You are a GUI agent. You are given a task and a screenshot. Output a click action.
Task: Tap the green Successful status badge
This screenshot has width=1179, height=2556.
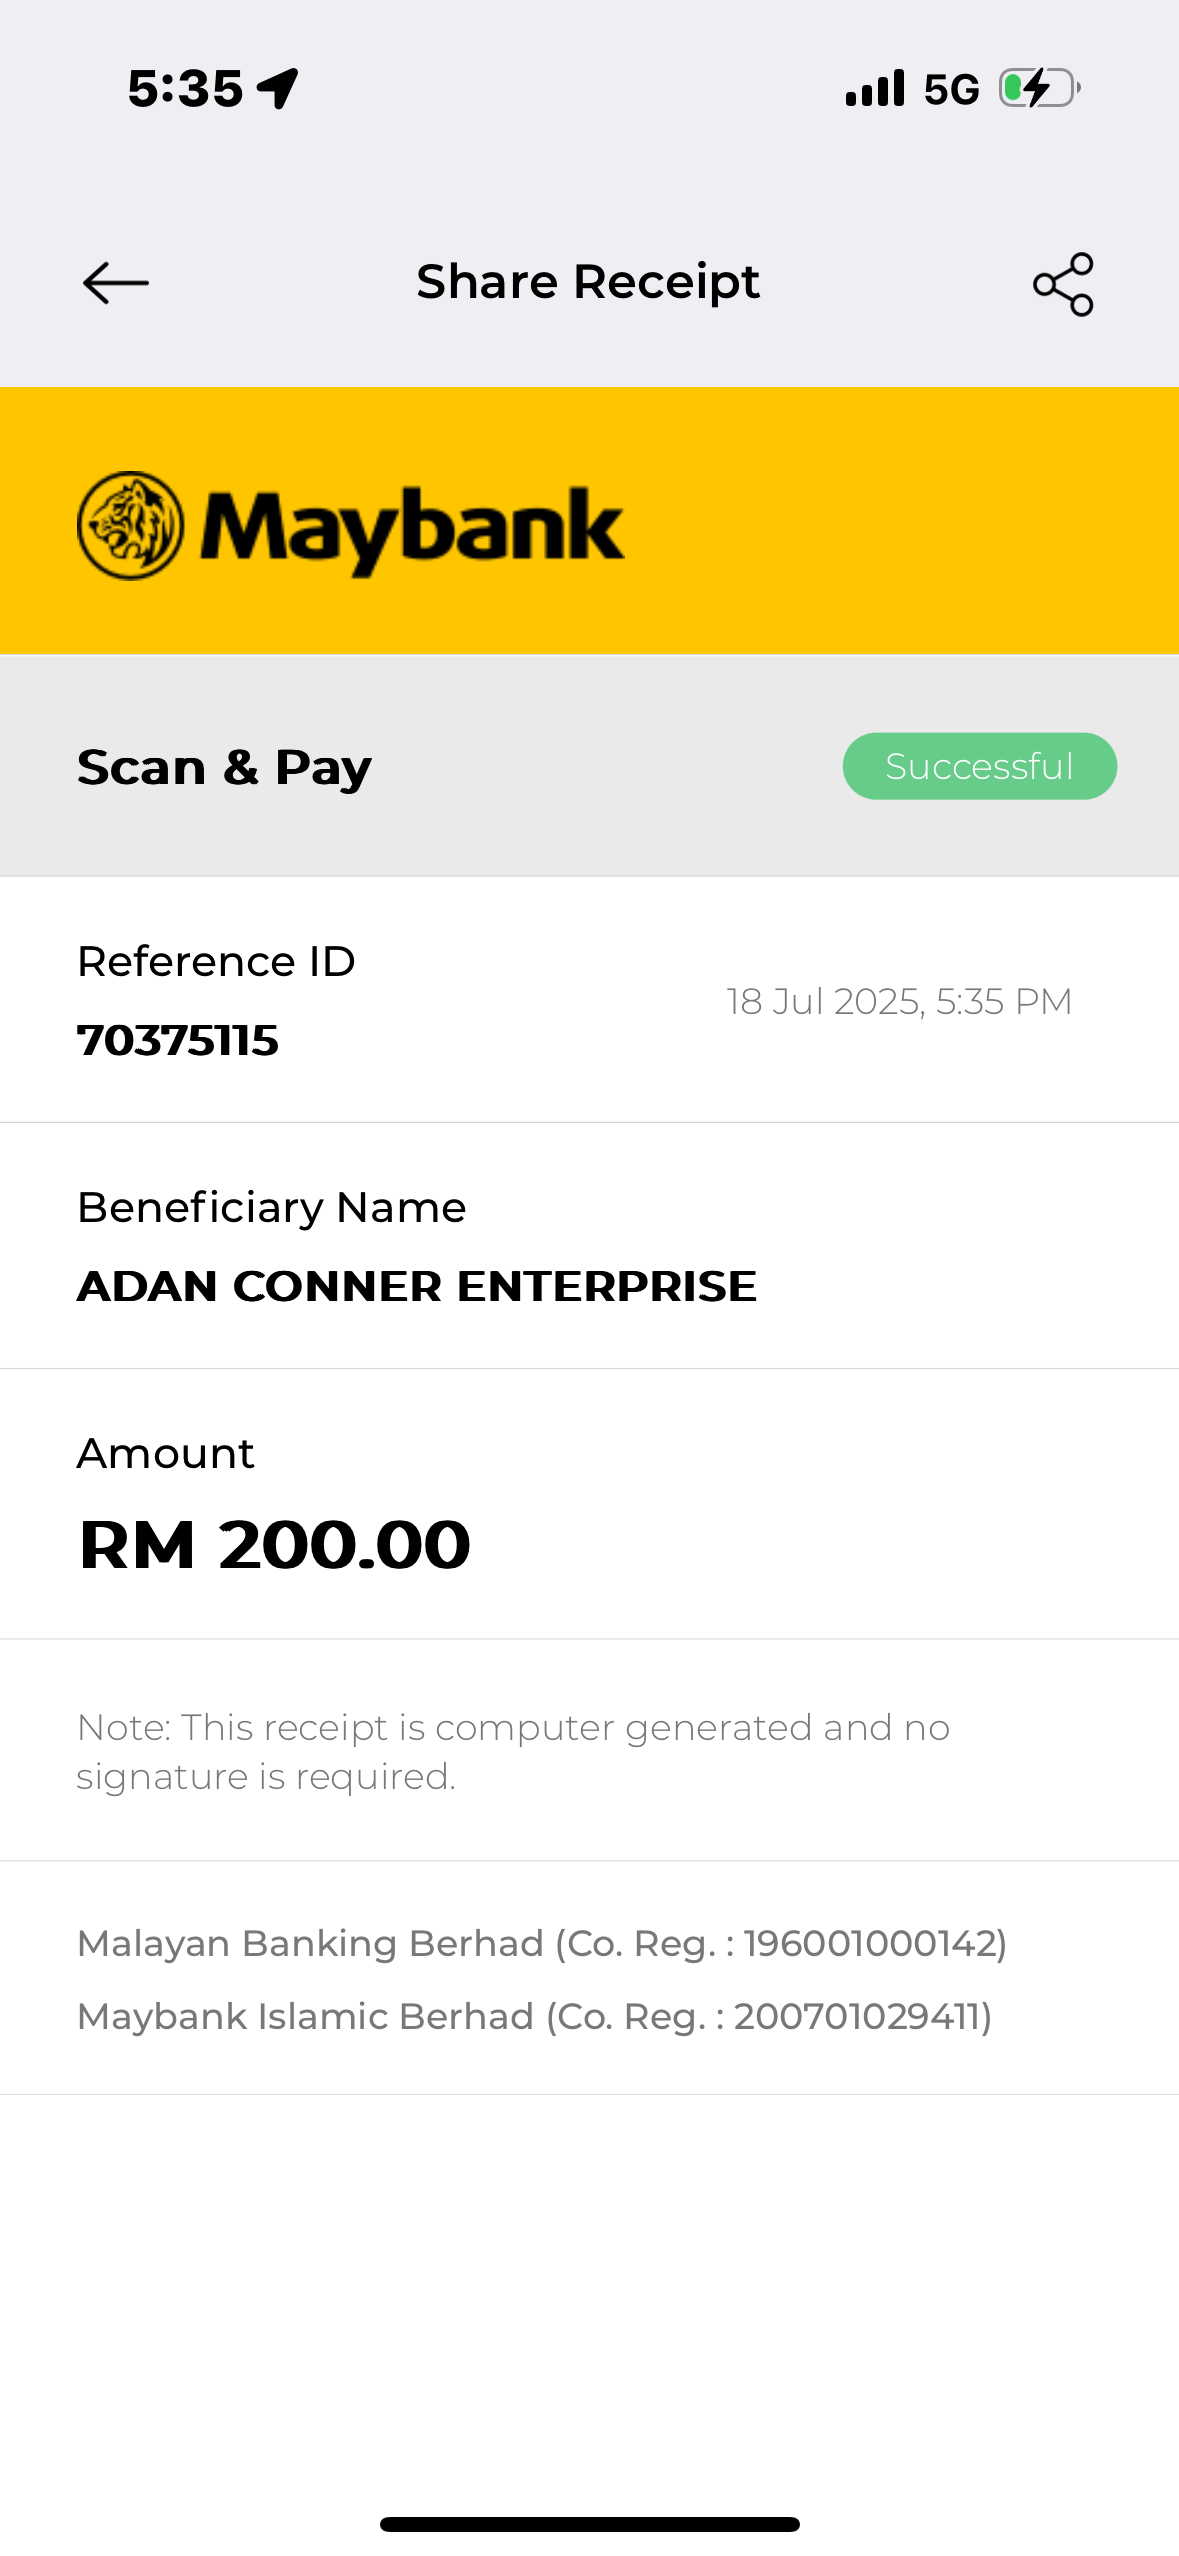(x=979, y=766)
